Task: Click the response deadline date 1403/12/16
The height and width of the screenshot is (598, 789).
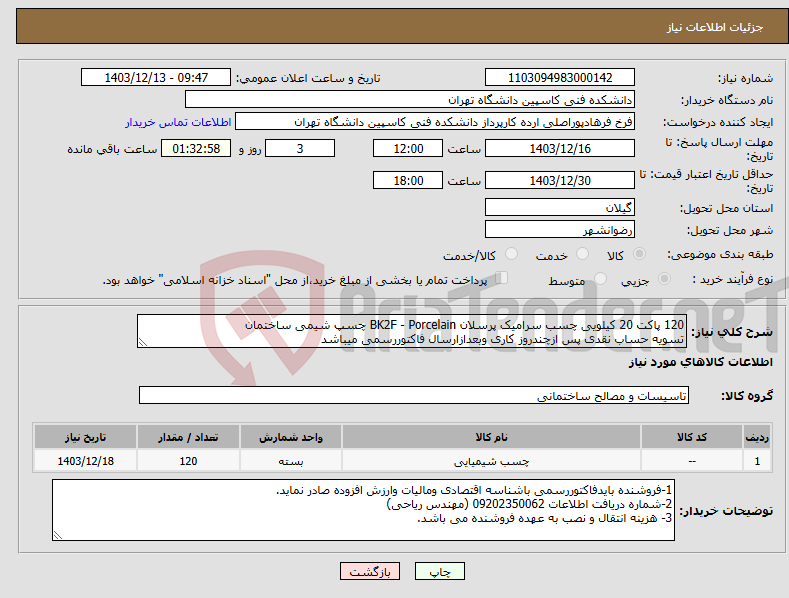Action: [x=560, y=148]
